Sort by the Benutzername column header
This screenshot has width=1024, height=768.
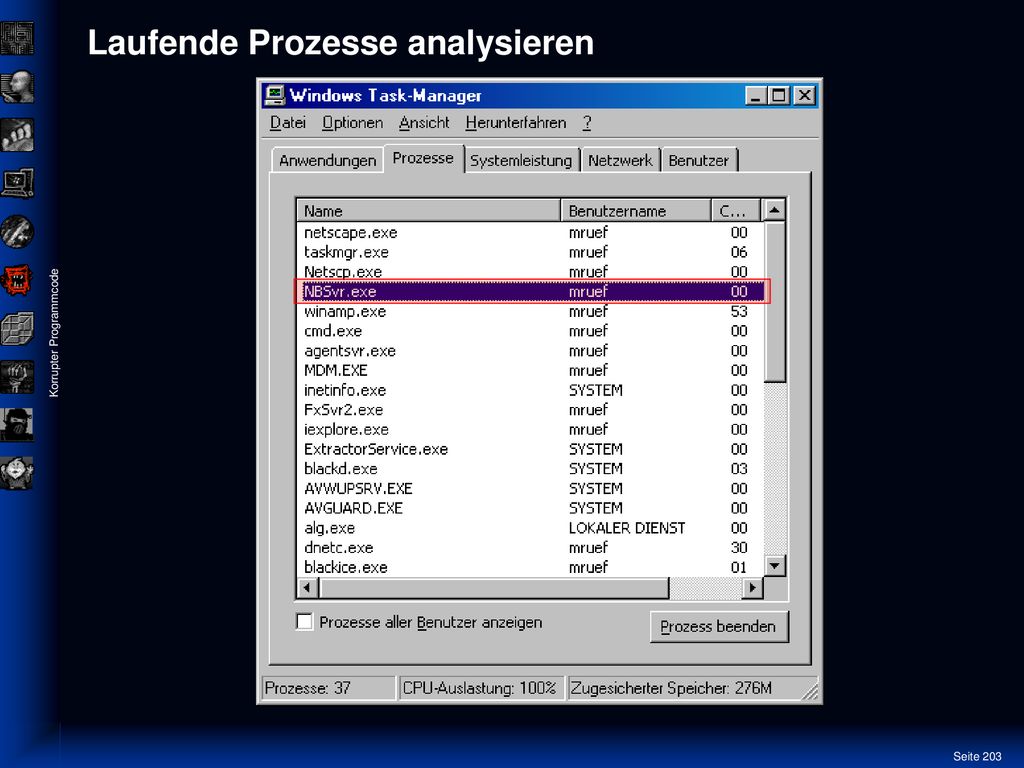coord(635,211)
